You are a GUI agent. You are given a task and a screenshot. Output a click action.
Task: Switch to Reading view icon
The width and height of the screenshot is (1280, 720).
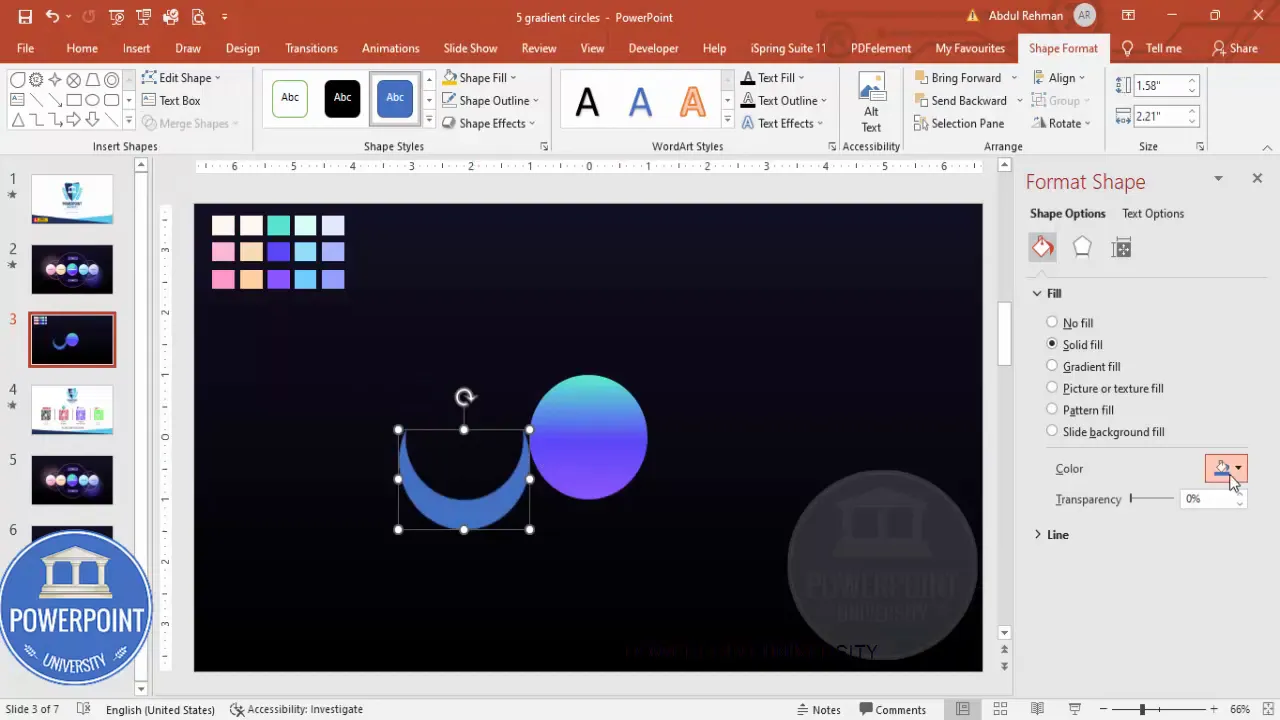click(x=1037, y=709)
